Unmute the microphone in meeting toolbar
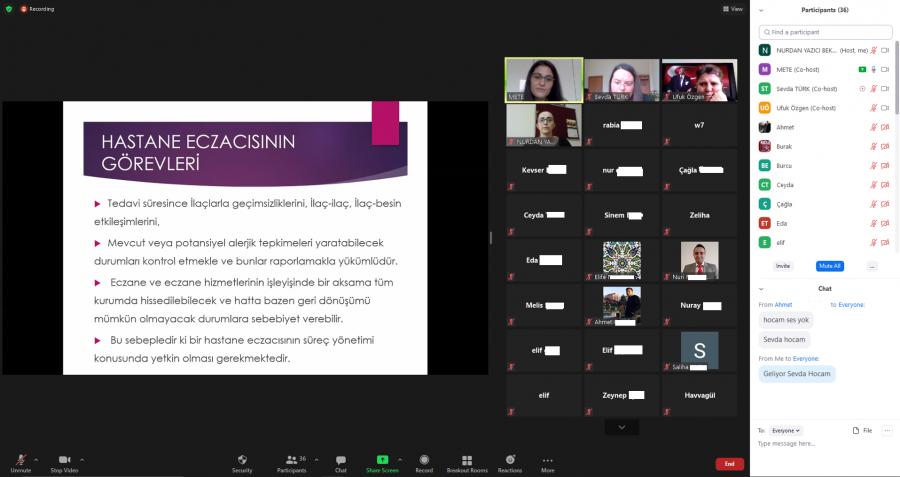900x477 pixels. tap(21, 460)
